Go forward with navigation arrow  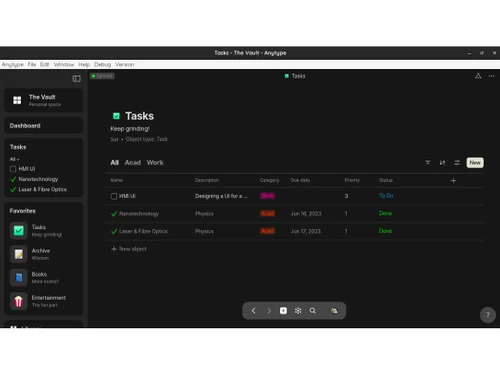pos(269,311)
